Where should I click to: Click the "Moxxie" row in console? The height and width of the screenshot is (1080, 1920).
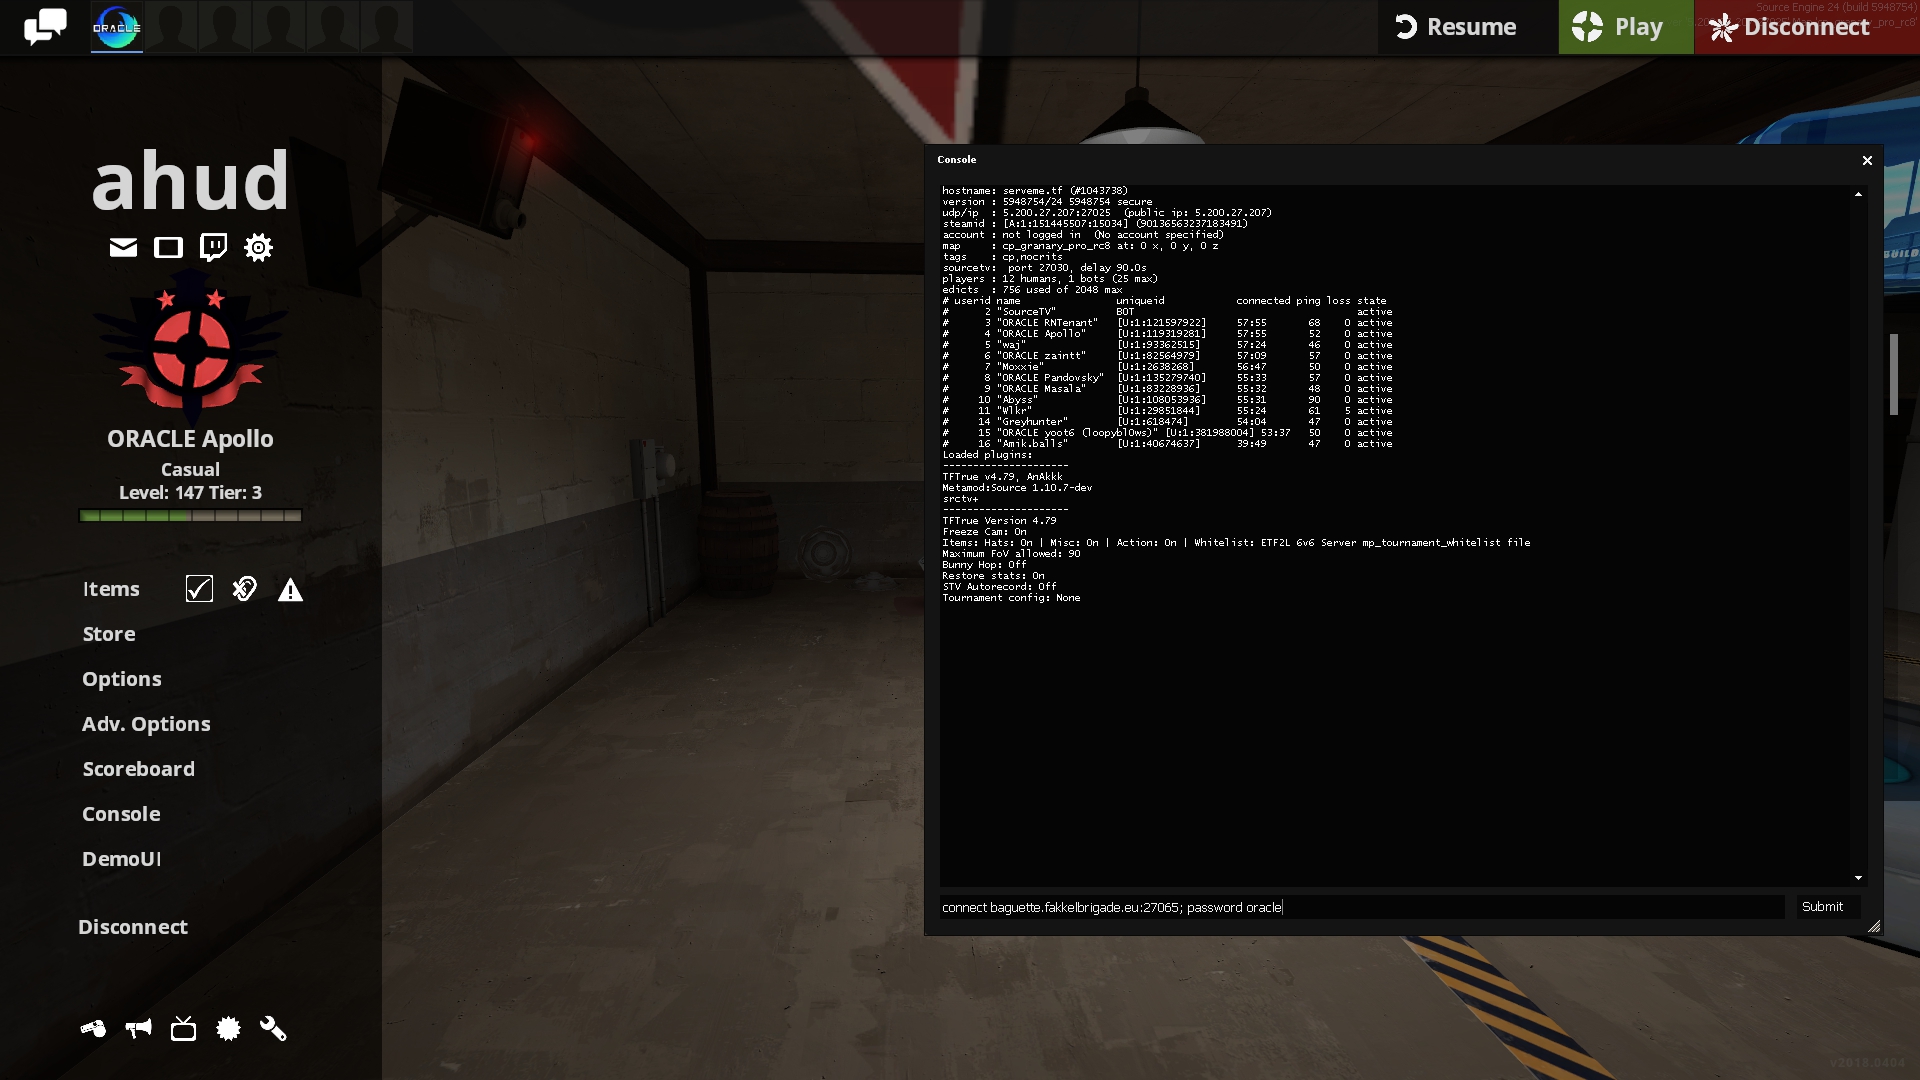(x=1167, y=367)
